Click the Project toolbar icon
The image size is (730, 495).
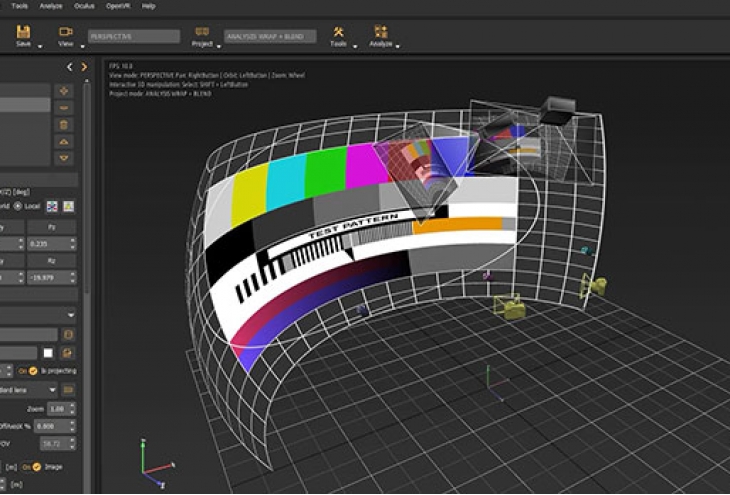coord(202,32)
